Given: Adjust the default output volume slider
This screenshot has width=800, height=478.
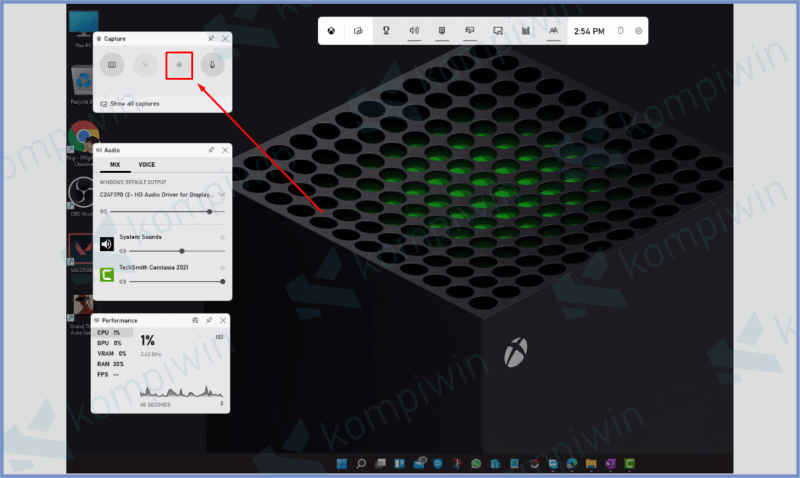Looking at the screenshot, I should click(167, 211).
